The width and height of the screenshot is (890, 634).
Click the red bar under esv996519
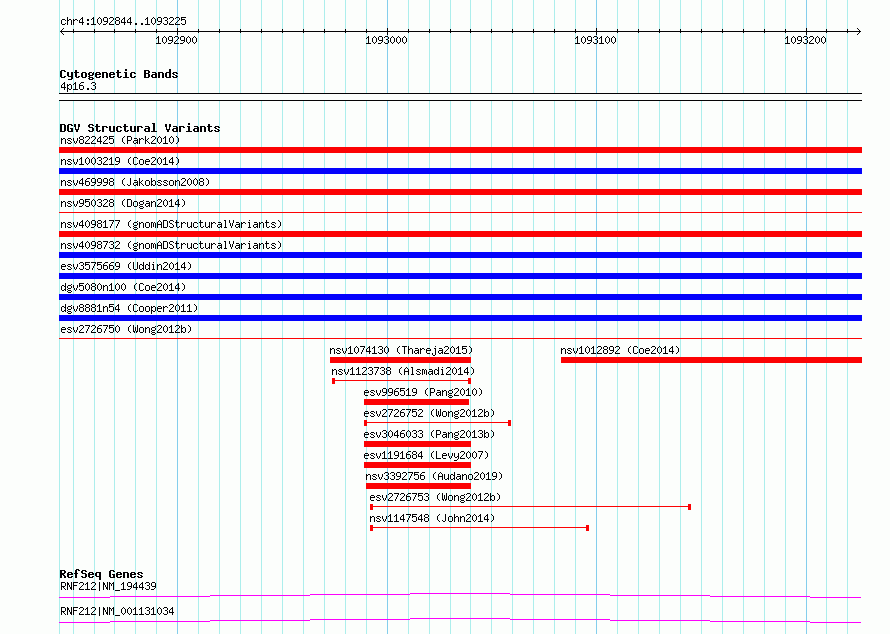416,402
